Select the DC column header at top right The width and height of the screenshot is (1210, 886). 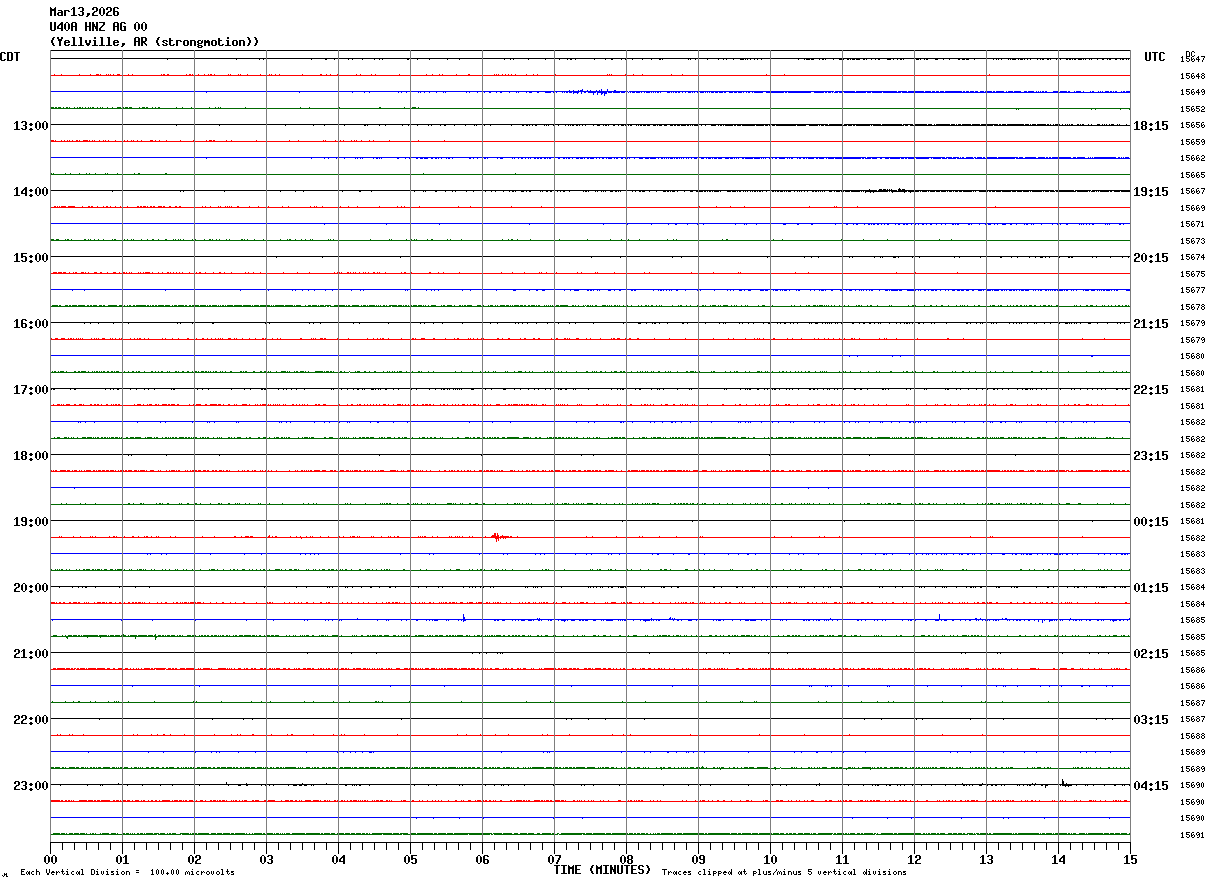[x=1190, y=54]
